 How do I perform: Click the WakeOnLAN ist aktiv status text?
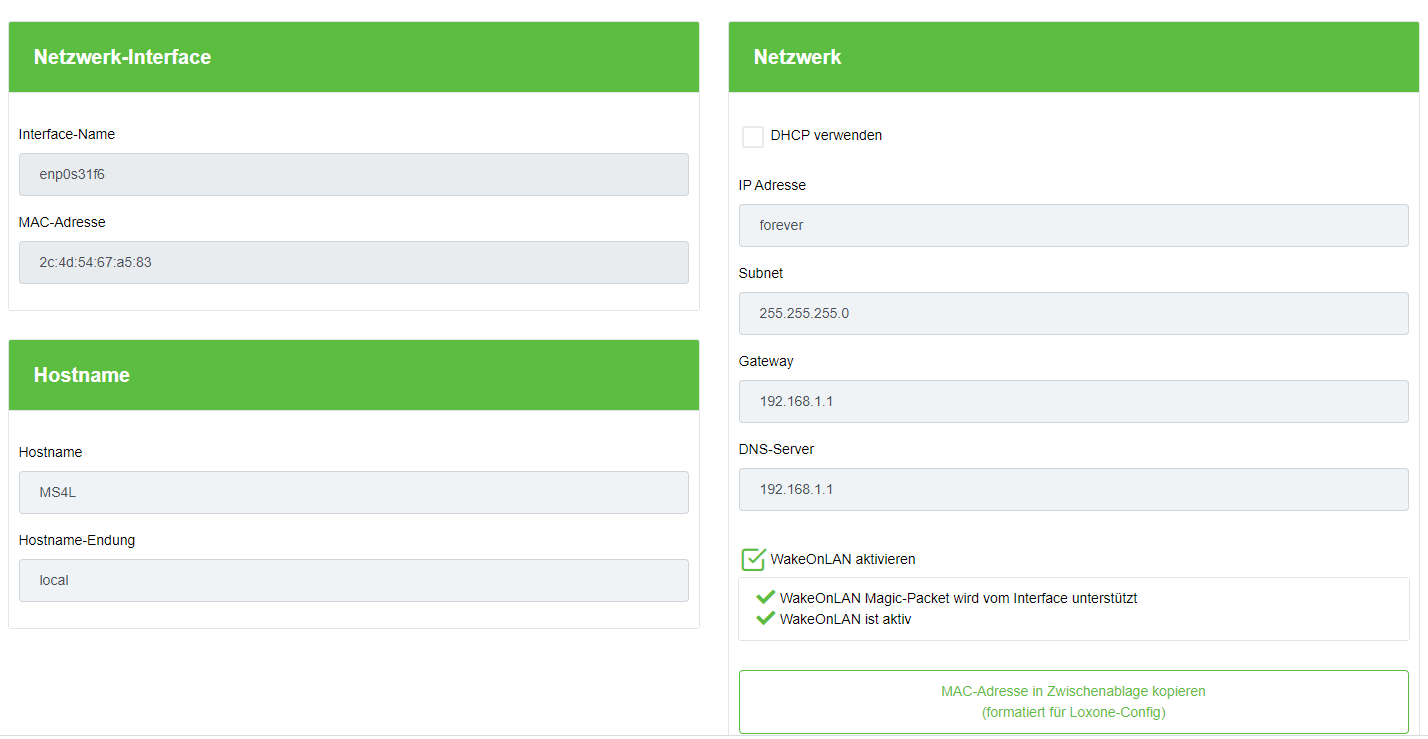845,619
